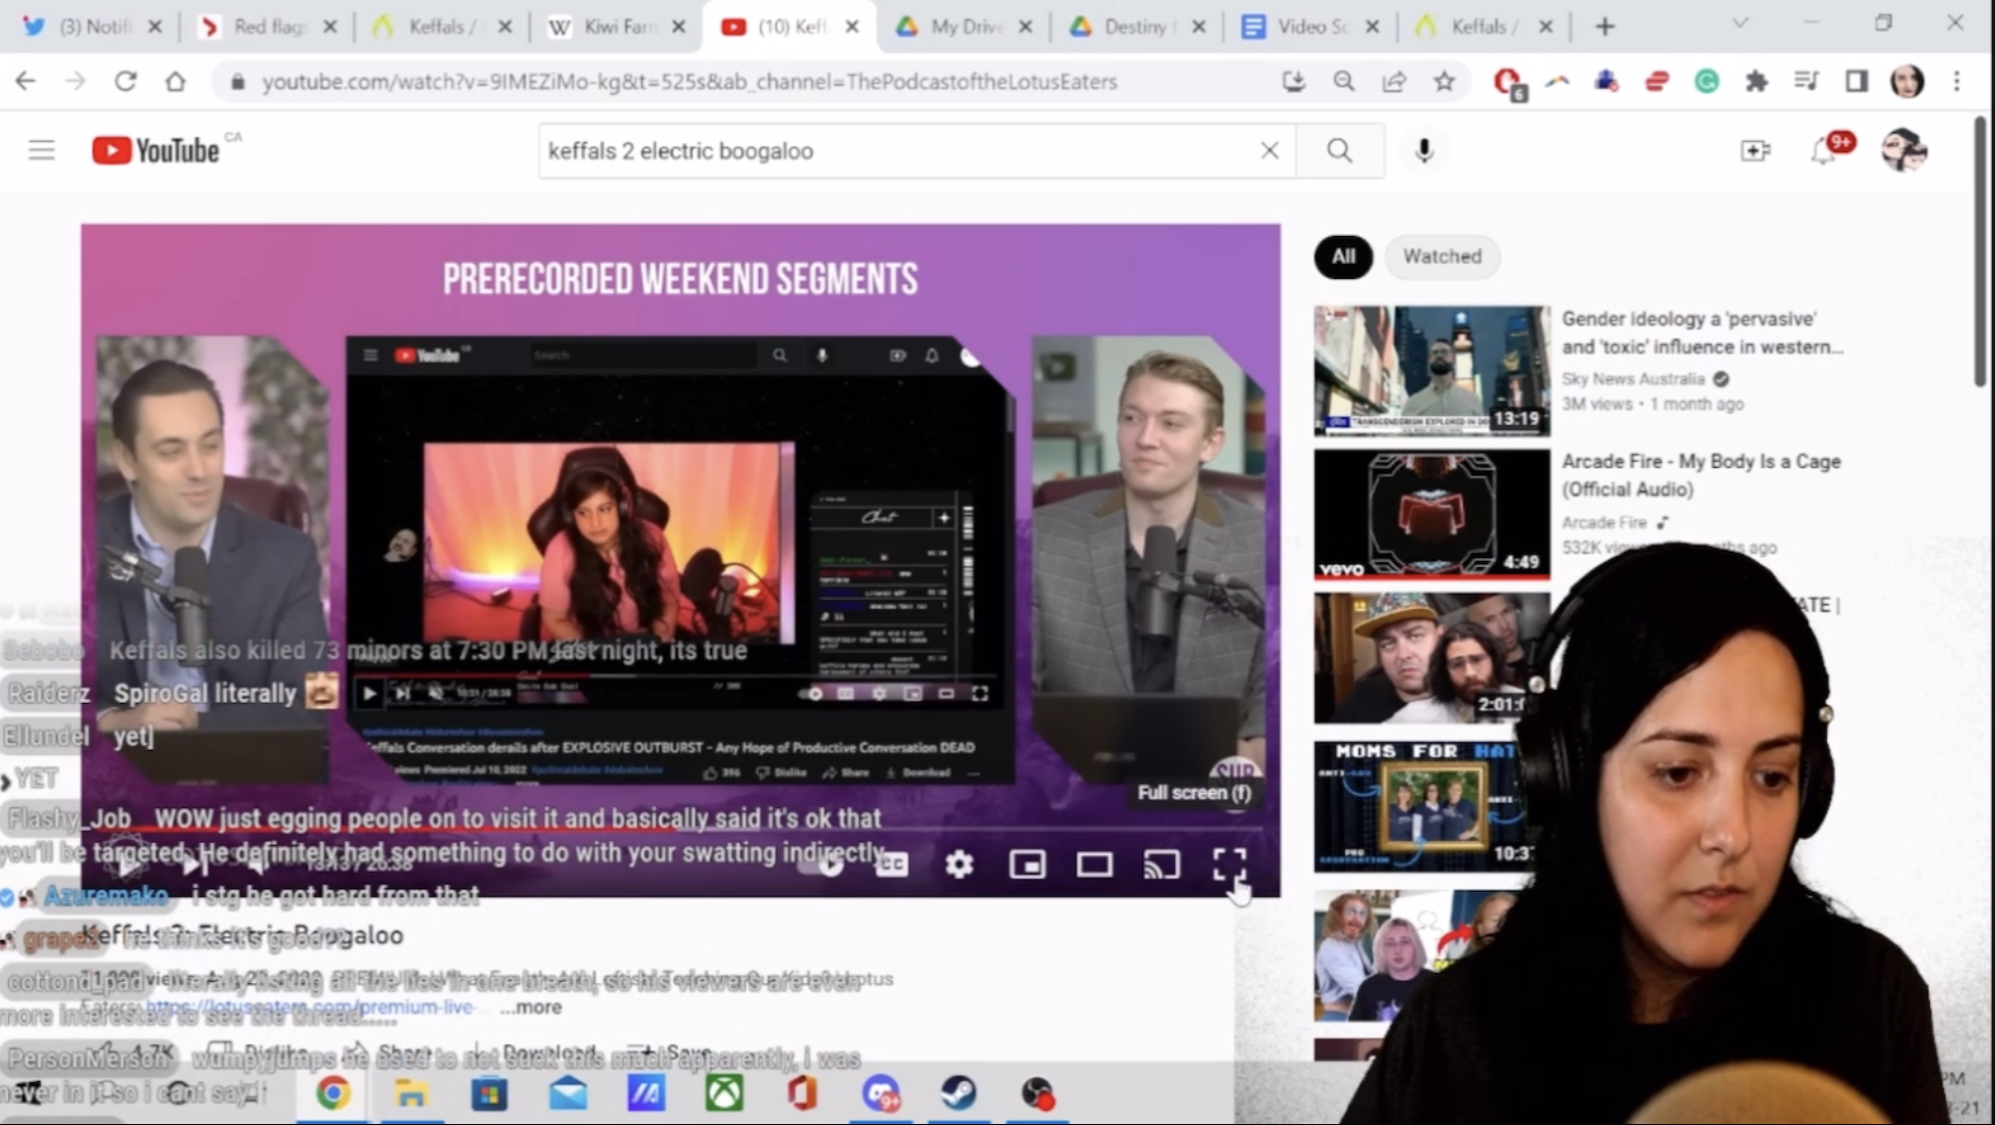Open the Grammarly extension icon
The image size is (1995, 1125).
tap(1706, 81)
